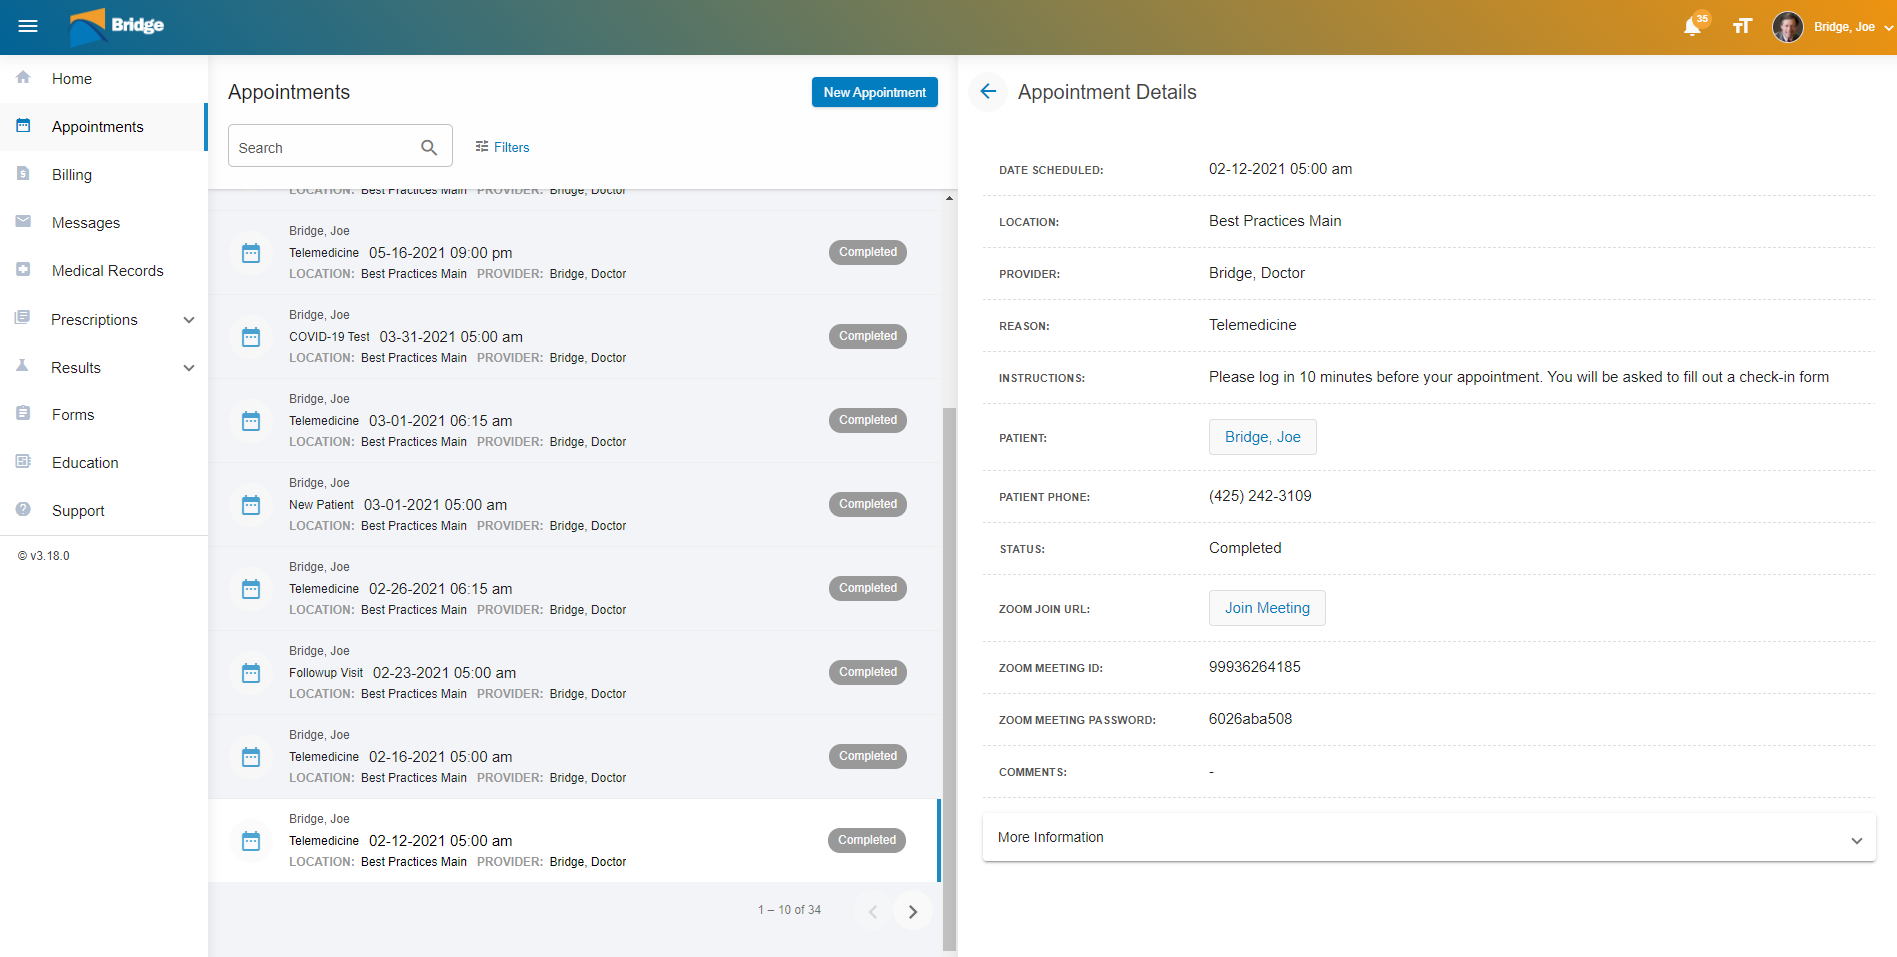The image size is (1897, 957).
Task: Click pagination text 1 – 10 of 34
Action: tap(789, 910)
